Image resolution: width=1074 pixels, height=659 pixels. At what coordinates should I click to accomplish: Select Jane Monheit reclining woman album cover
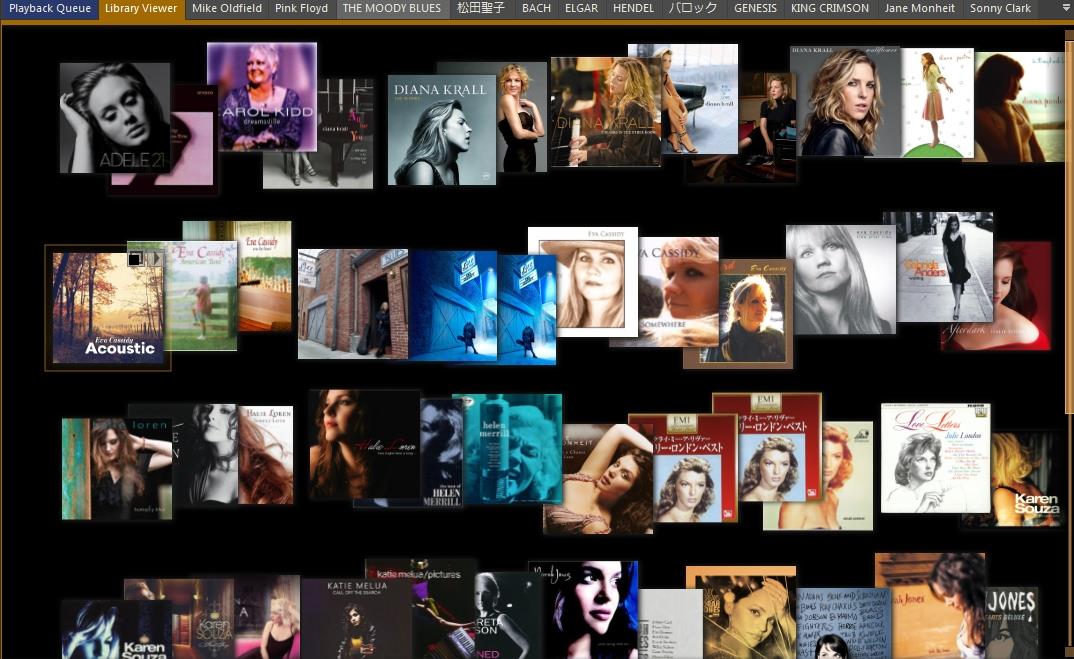tap(597, 480)
